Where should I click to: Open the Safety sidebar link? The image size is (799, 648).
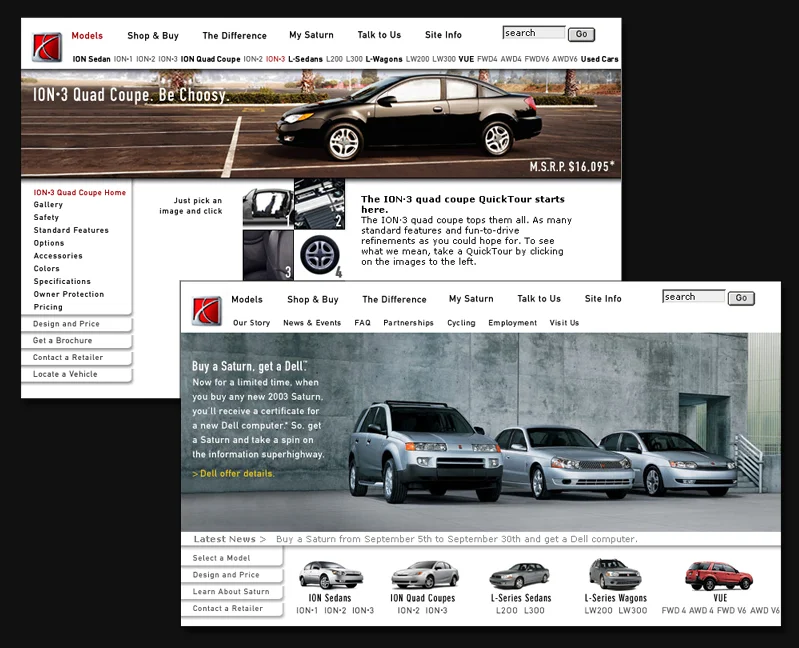46,218
